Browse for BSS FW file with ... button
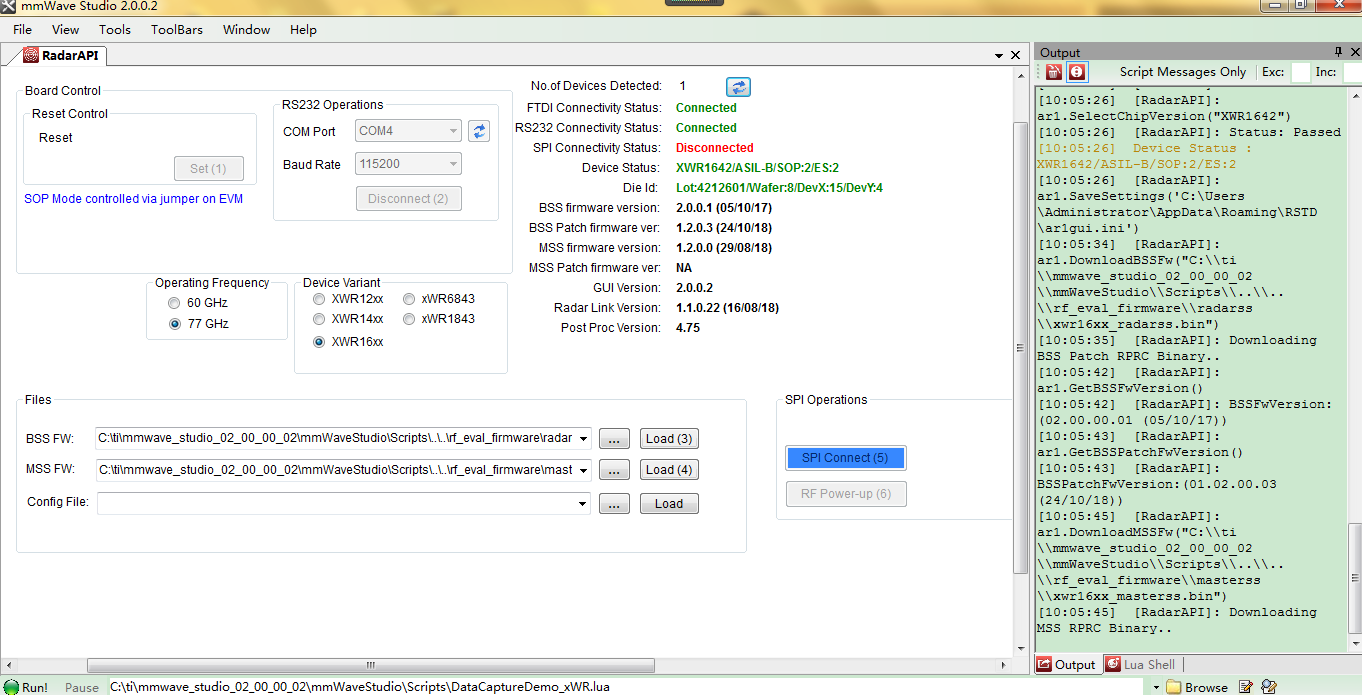The width and height of the screenshot is (1362, 695). coord(614,438)
